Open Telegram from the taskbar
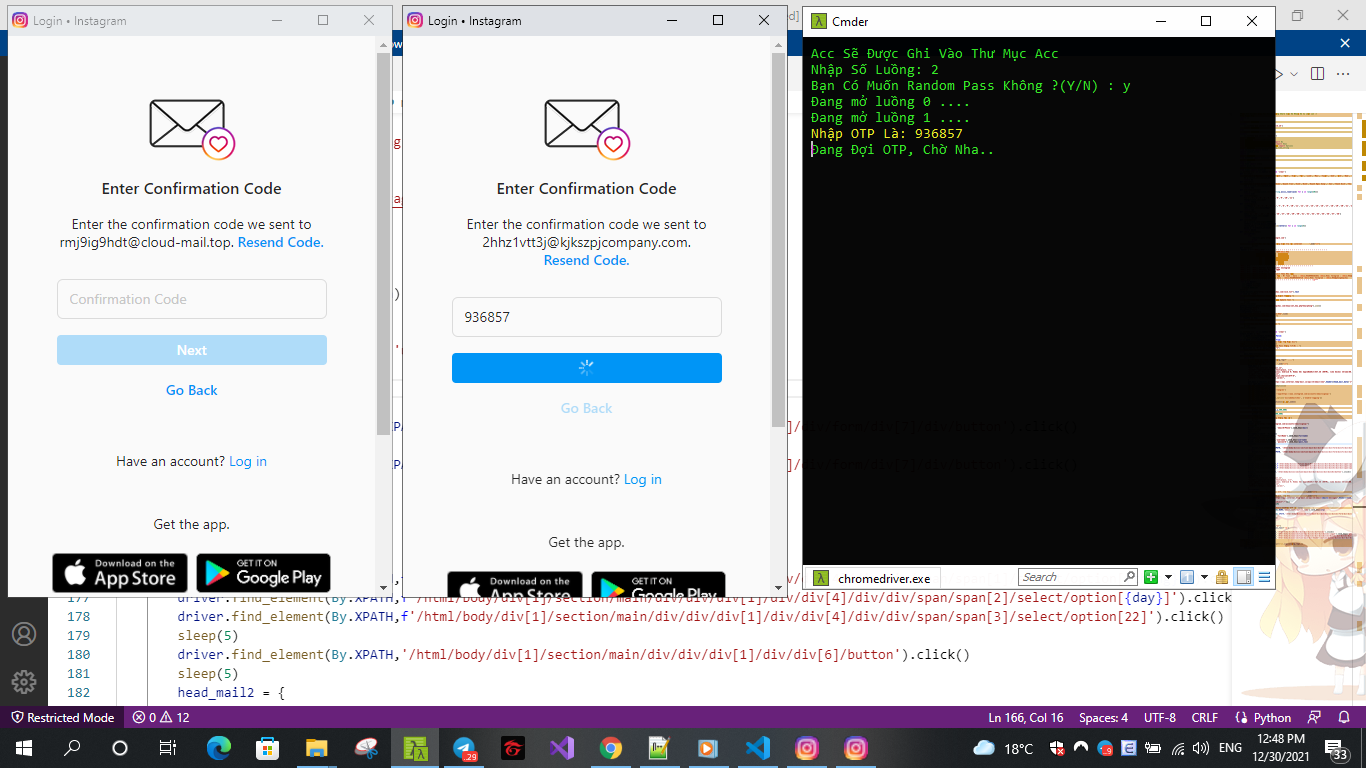 [x=463, y=747]
